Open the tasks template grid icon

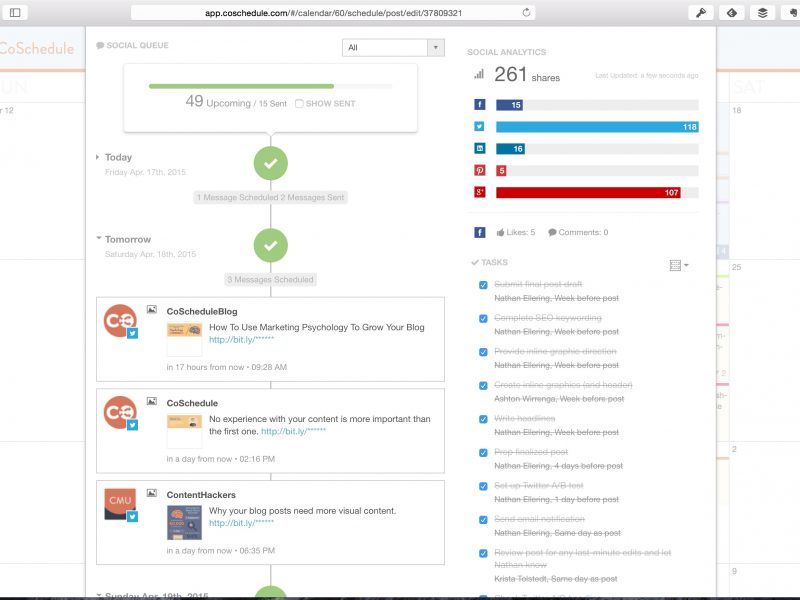click(677, 265)
